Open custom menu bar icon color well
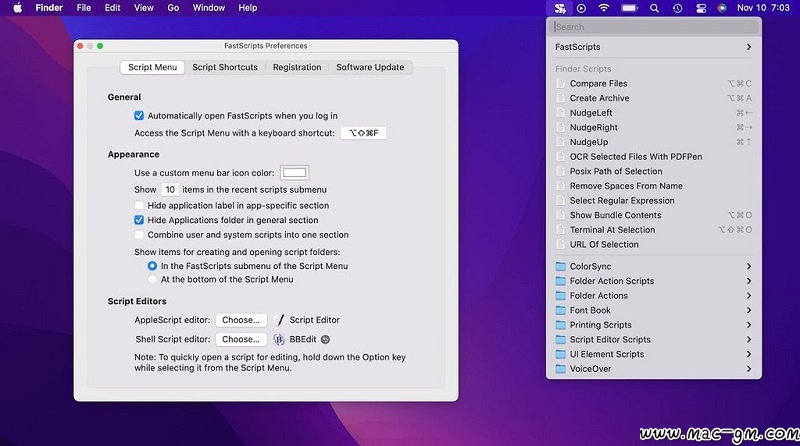This screenshot has width=800, height=446. click(294, 172)
